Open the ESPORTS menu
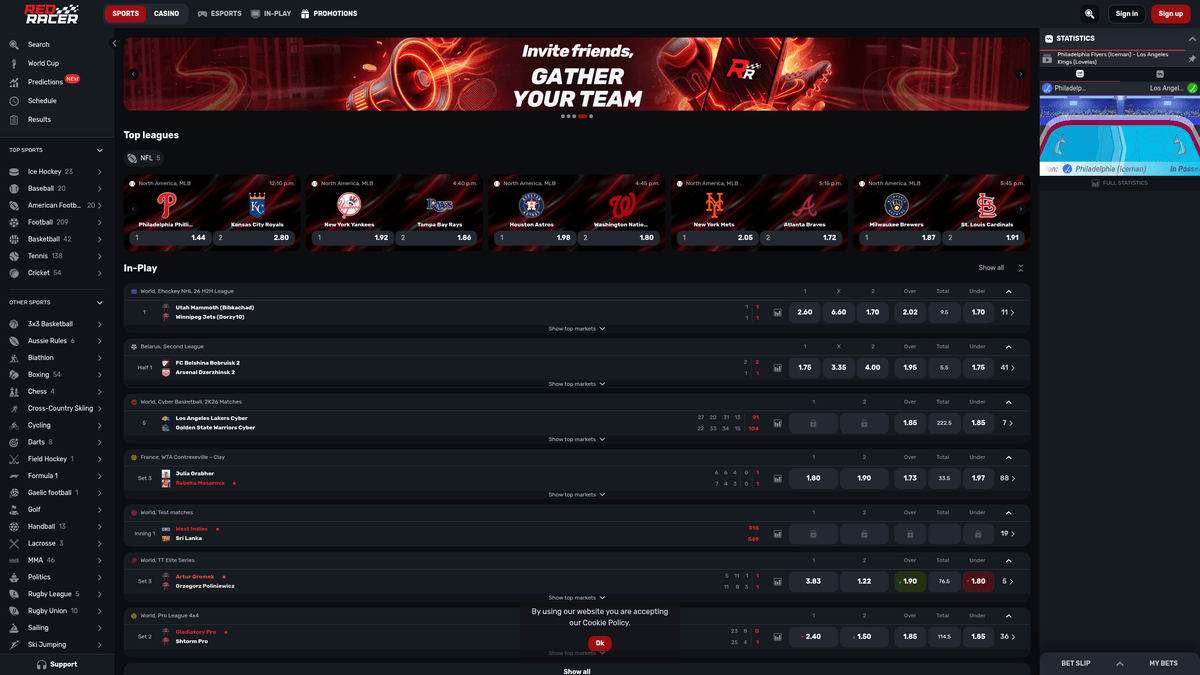The width and height of the screenshot is (1200, 675). 220,14
